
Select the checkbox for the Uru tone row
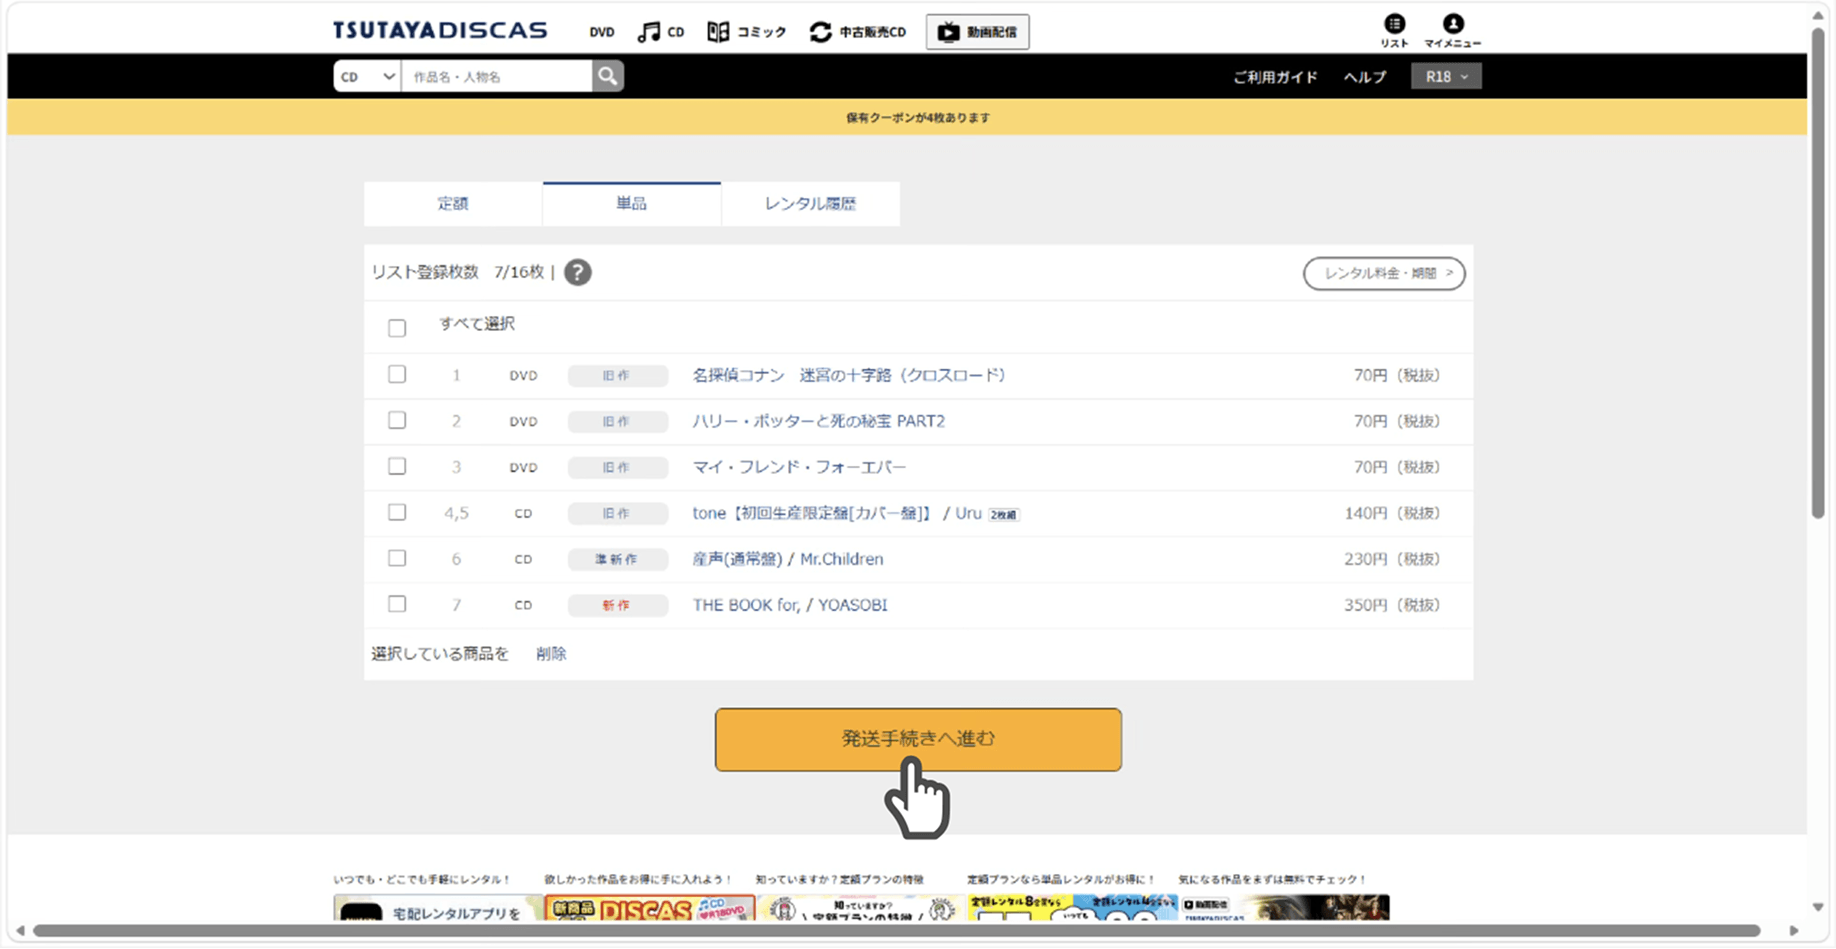point(397,512)
